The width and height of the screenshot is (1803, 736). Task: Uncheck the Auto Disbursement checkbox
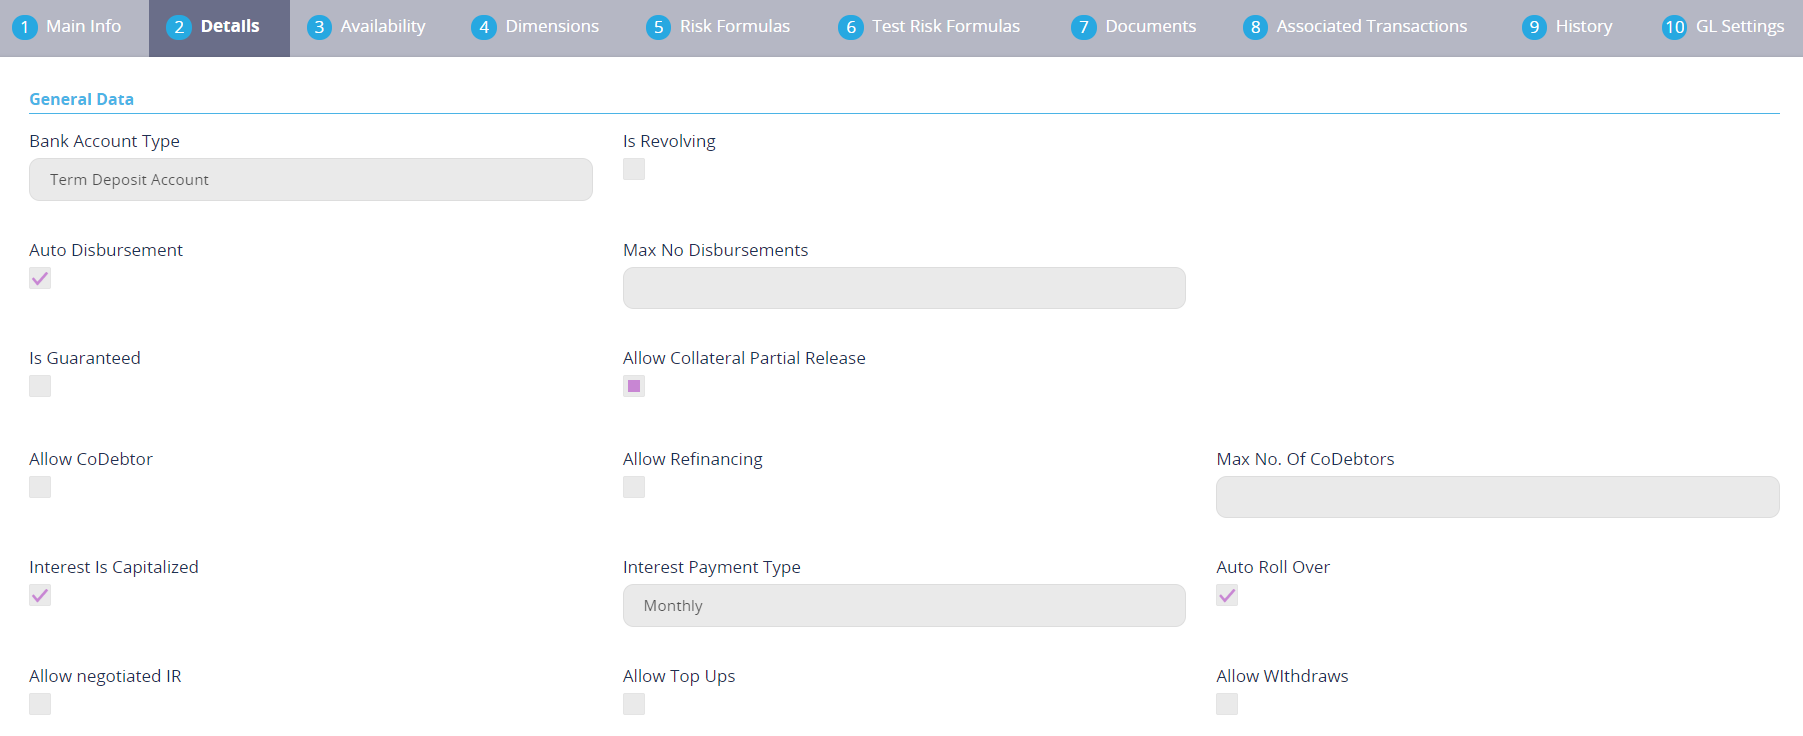pyautogui.click(x=40, y=278)
